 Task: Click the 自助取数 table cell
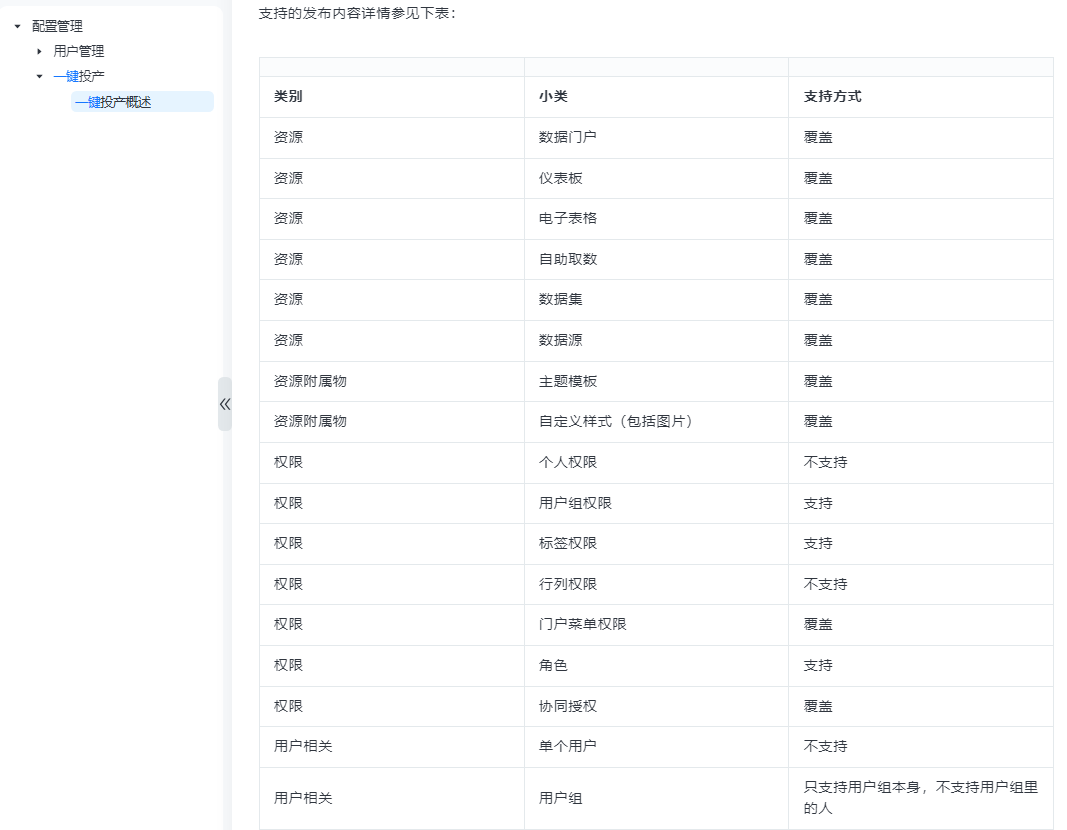click(567, 259)
